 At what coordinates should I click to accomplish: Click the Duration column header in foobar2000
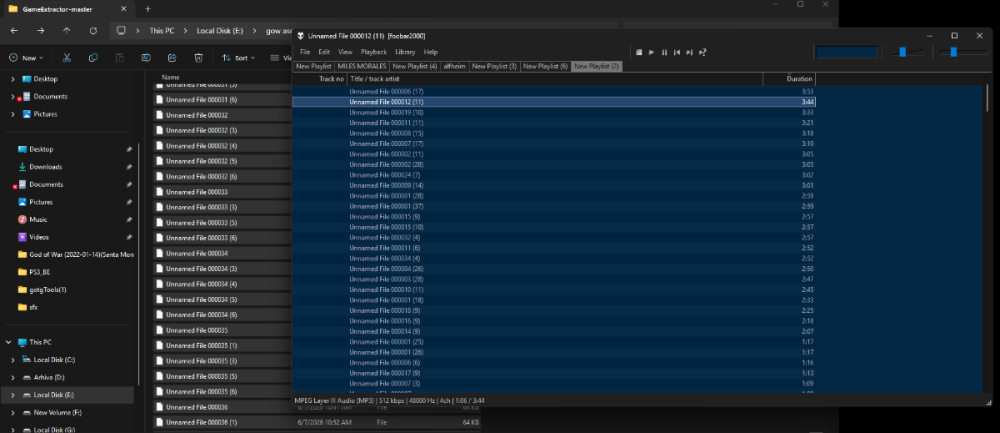tap(789, 79)
